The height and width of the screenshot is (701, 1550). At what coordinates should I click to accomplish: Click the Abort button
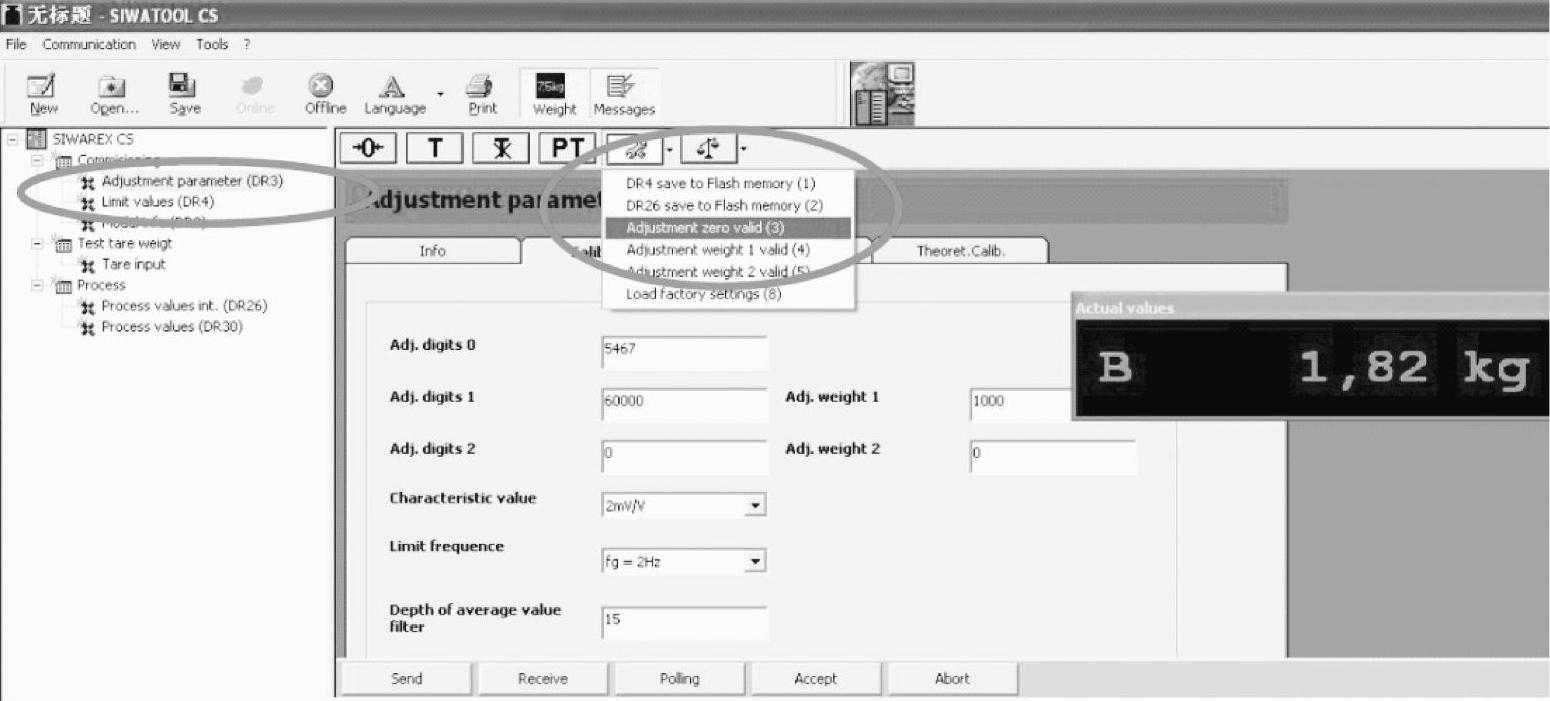(952, 679)
